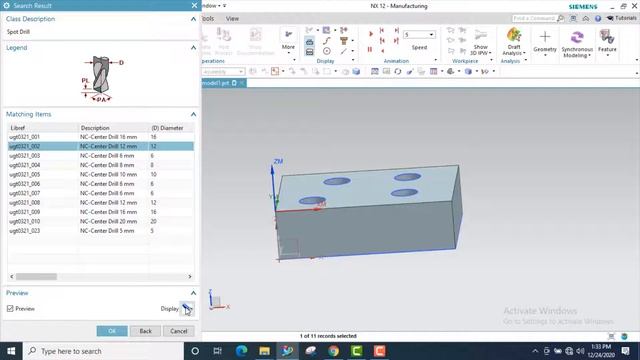Click the Draft Analysis icon

click(513, 36)
